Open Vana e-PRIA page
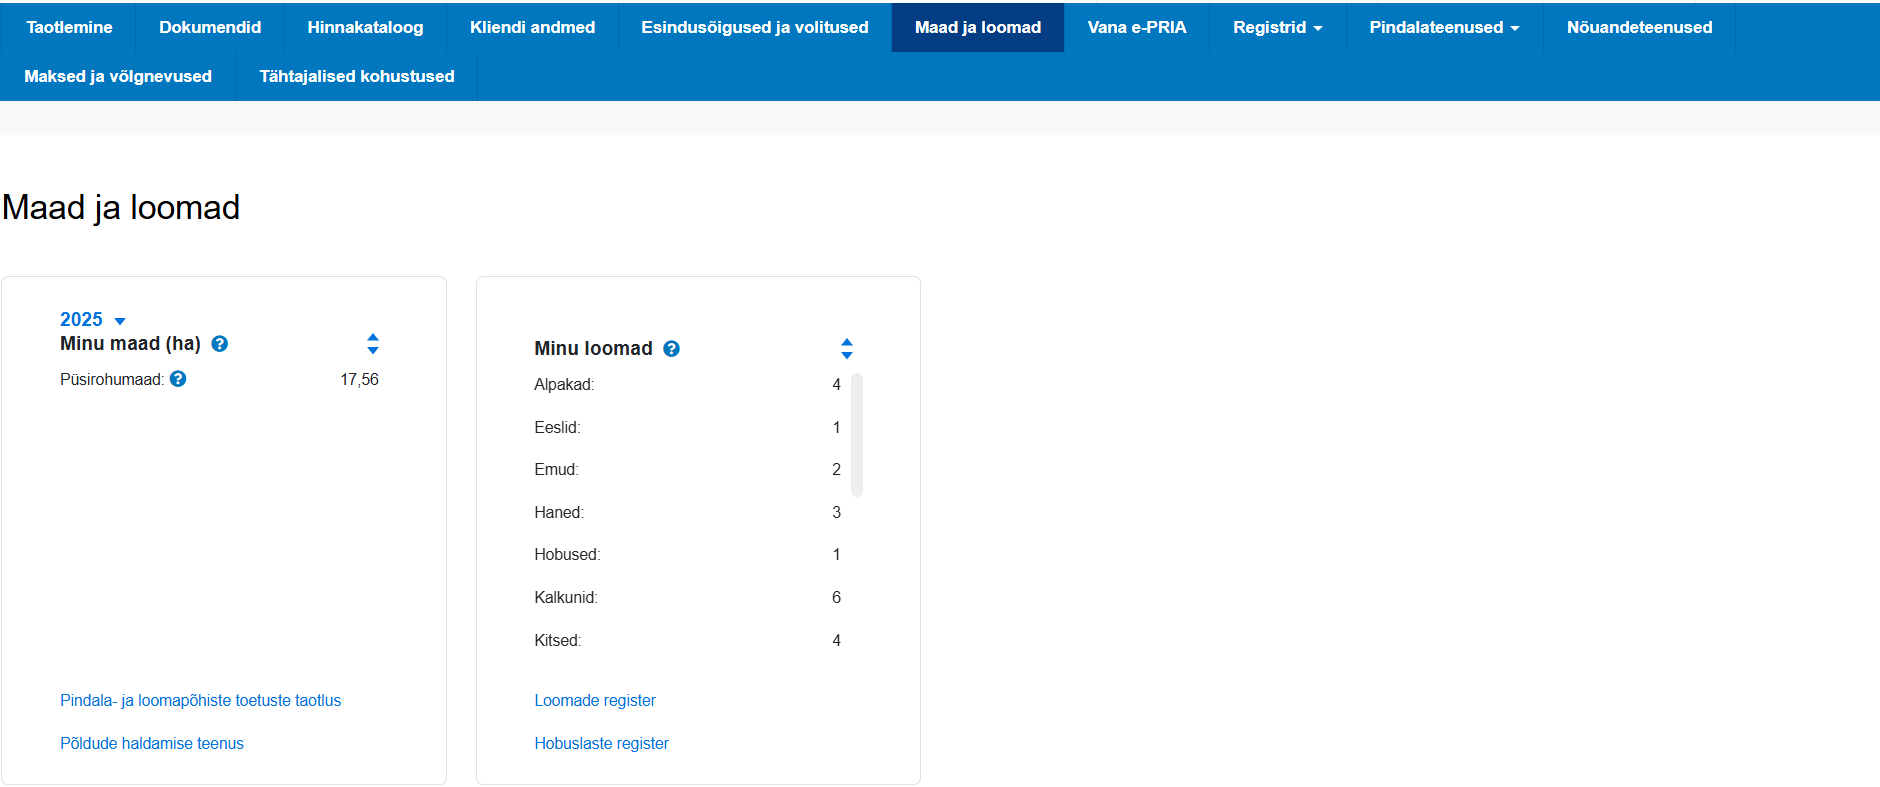1880x787 pixels. coord(1136,28)
